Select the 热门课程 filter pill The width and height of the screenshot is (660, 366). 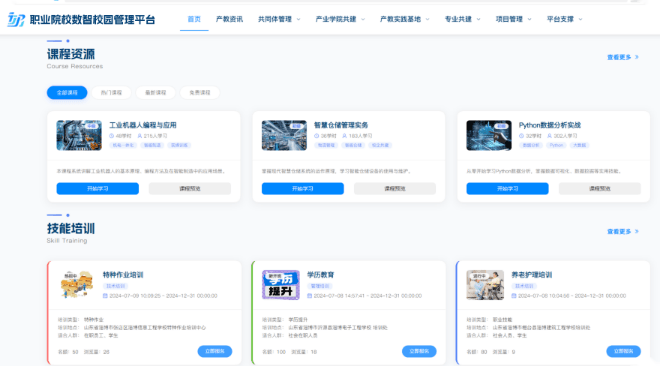pyautogui.click(x=111, y=93)
